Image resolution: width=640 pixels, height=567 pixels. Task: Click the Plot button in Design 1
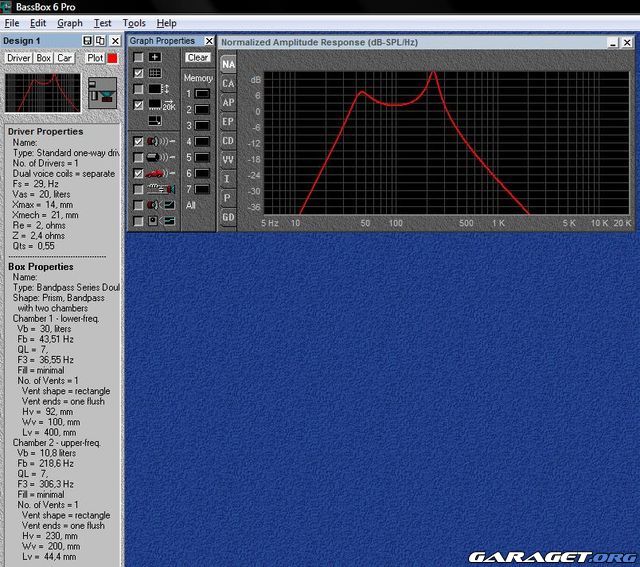(x=94, y=58)
